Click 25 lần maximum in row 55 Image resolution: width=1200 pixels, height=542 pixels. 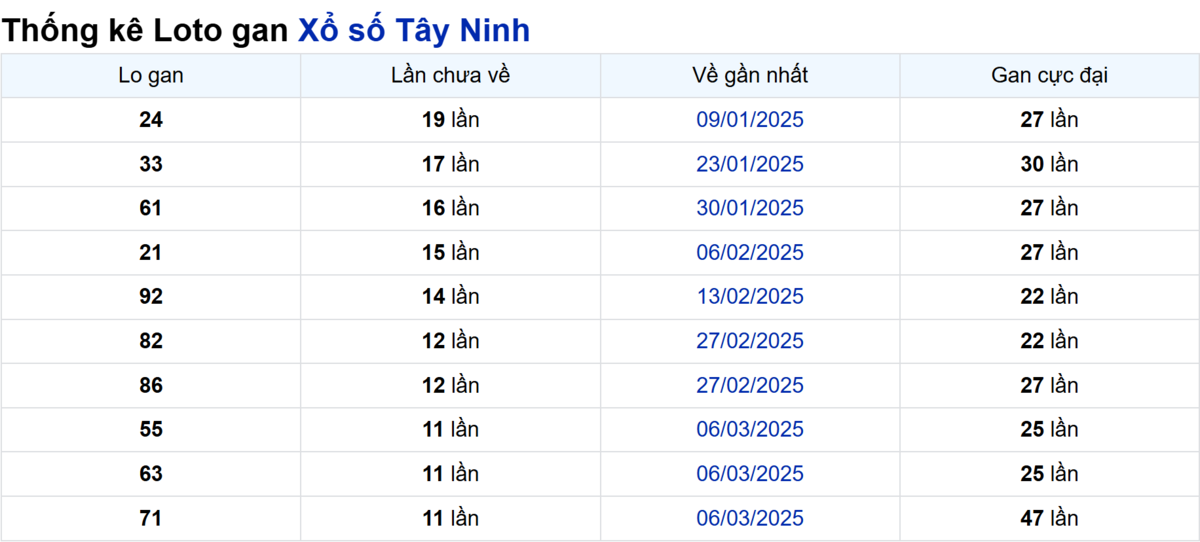1049,430
